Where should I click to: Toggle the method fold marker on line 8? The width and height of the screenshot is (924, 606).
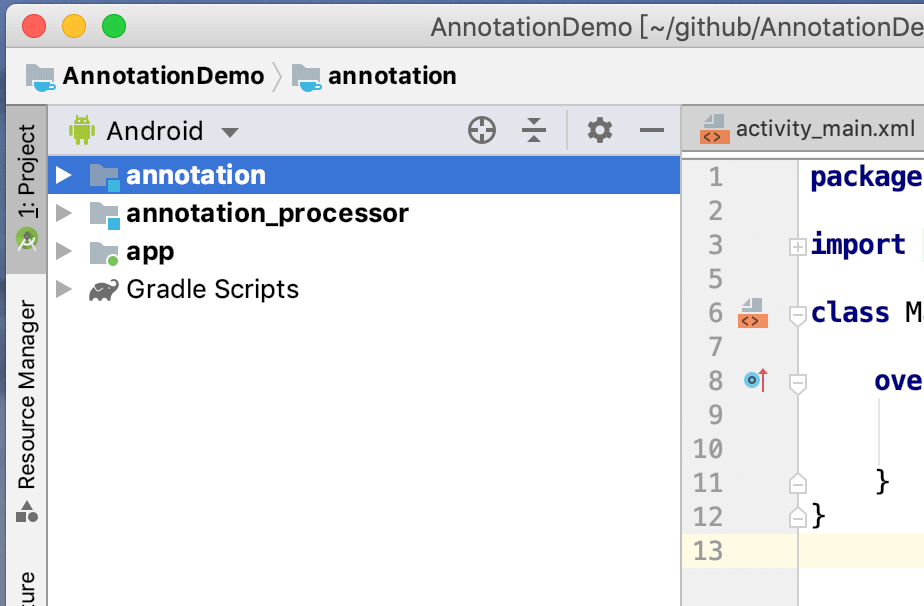[798, 383]
